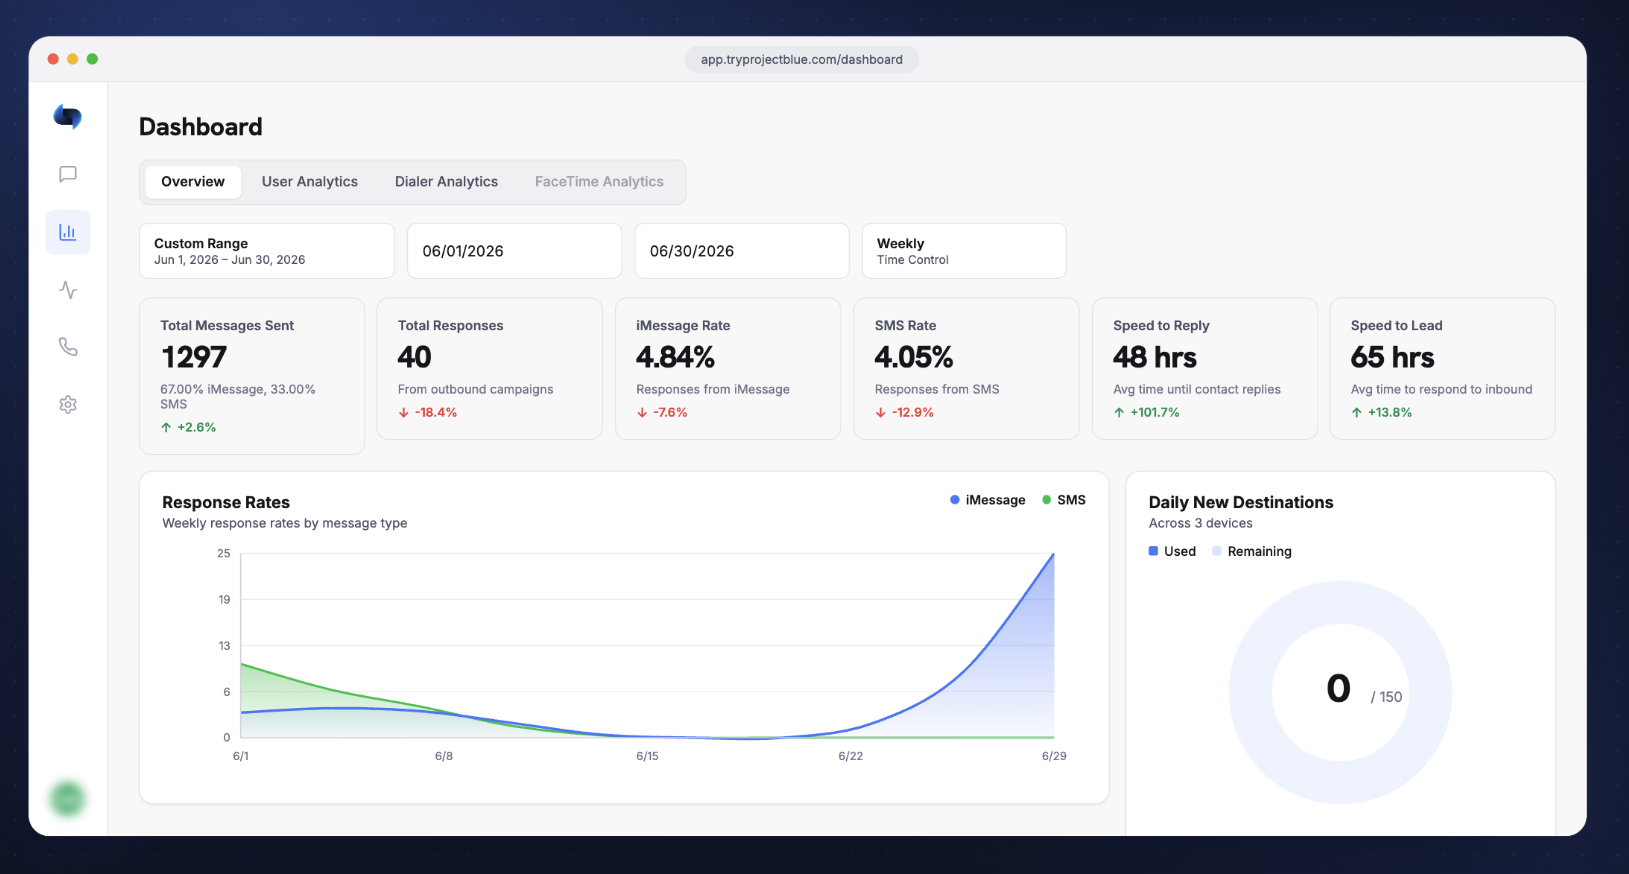Click the SMS Rate 4.05% value

pos(914,357)
